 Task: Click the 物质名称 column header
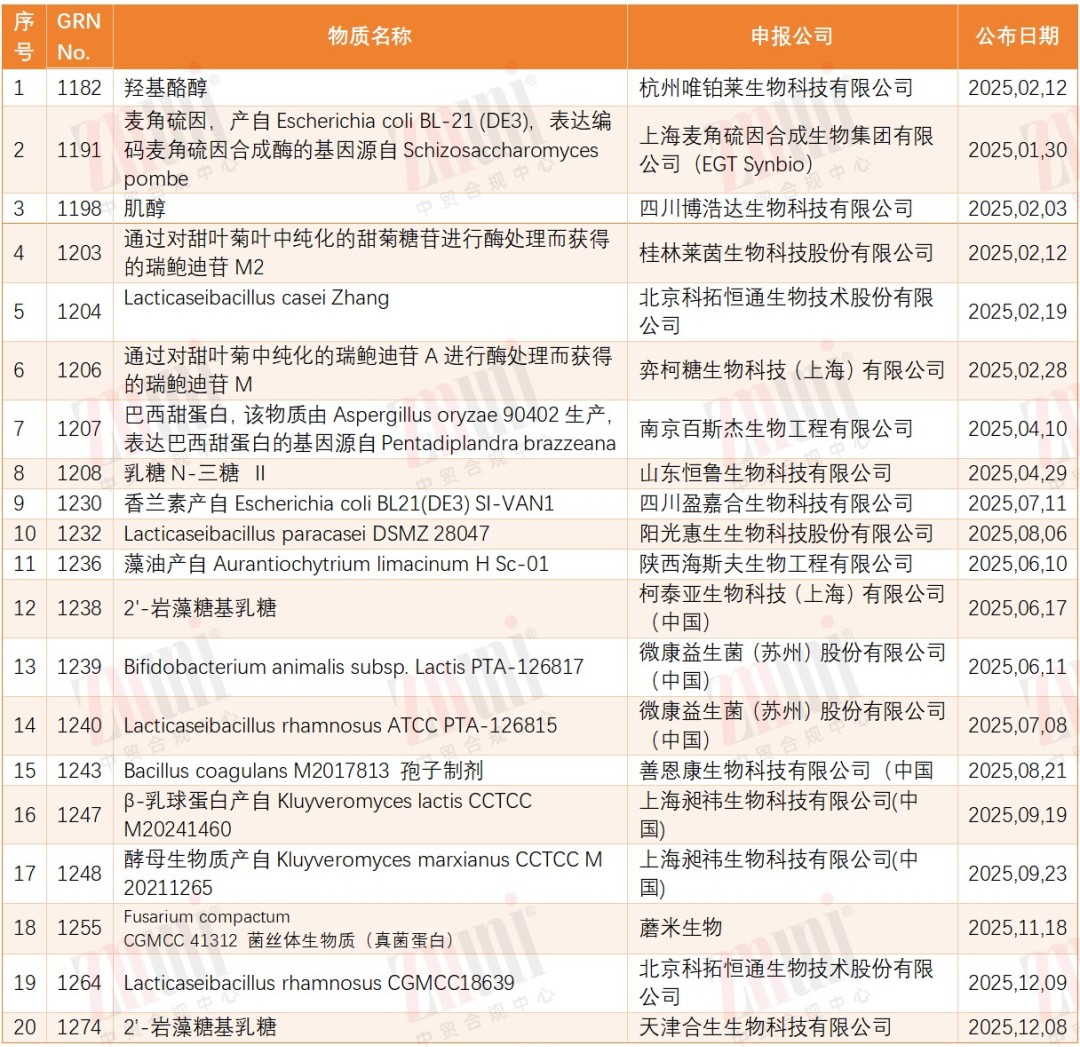(370, 36)
